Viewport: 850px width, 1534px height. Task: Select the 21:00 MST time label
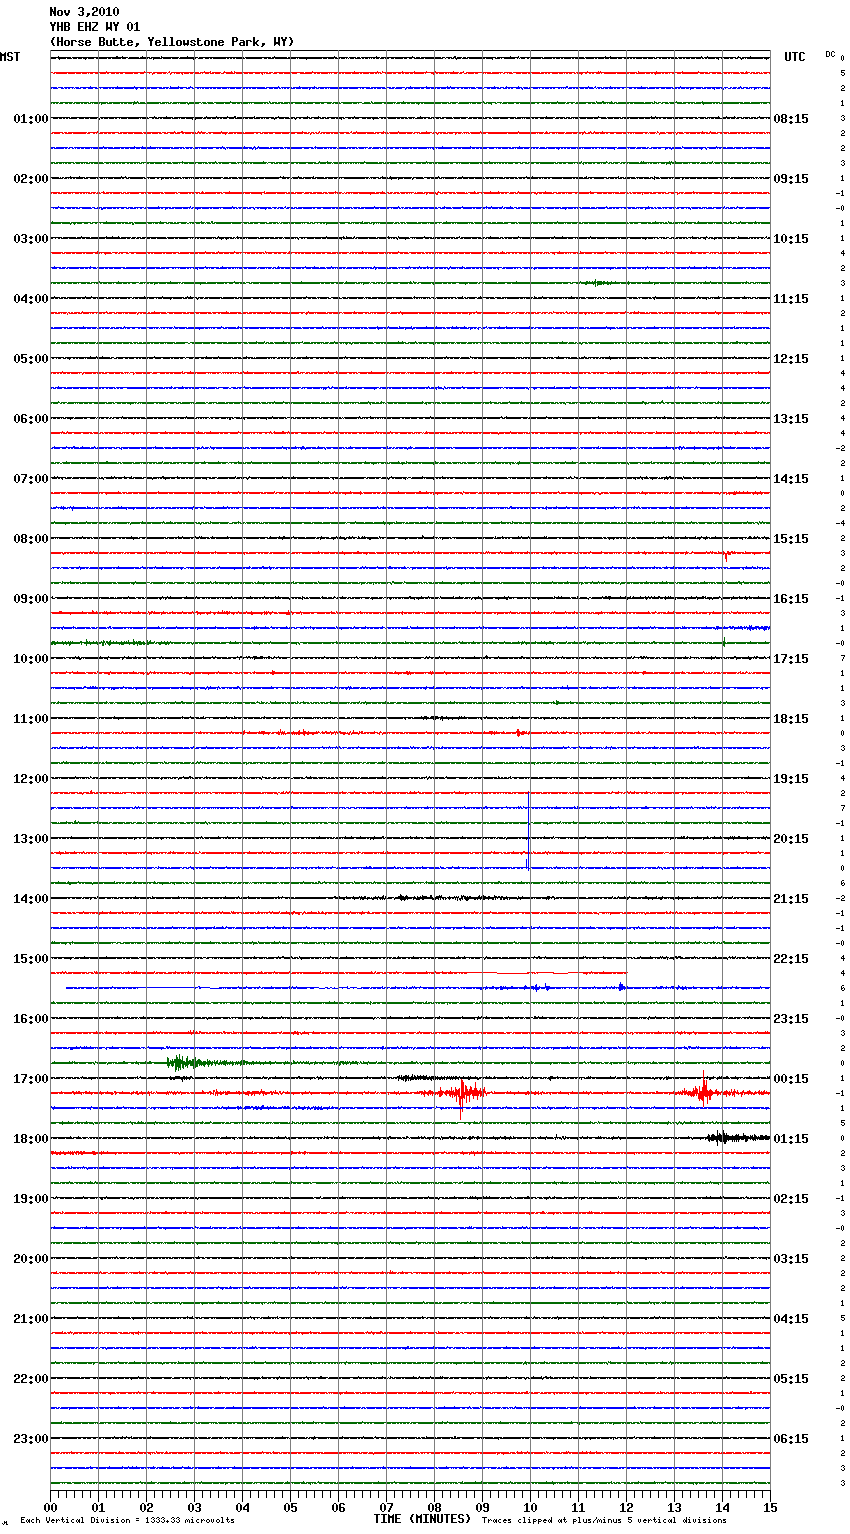[x=31, y=1319]
